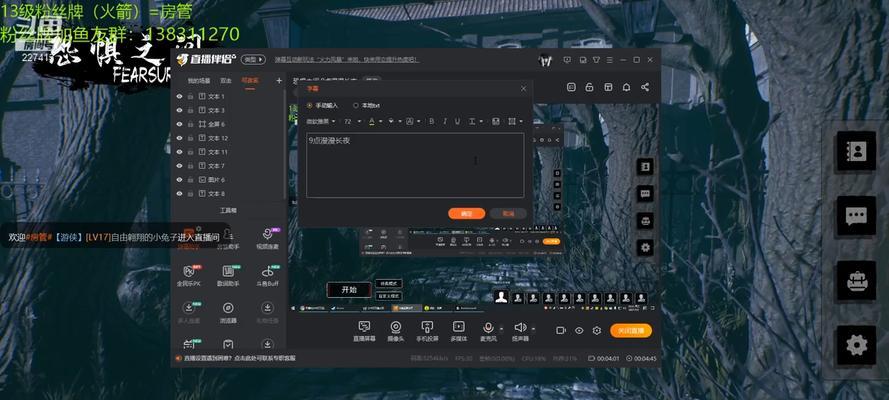This screenshot has width=889, height=400.
Task: Switch to the 双击 tab
Action: [x=226, y=80]
